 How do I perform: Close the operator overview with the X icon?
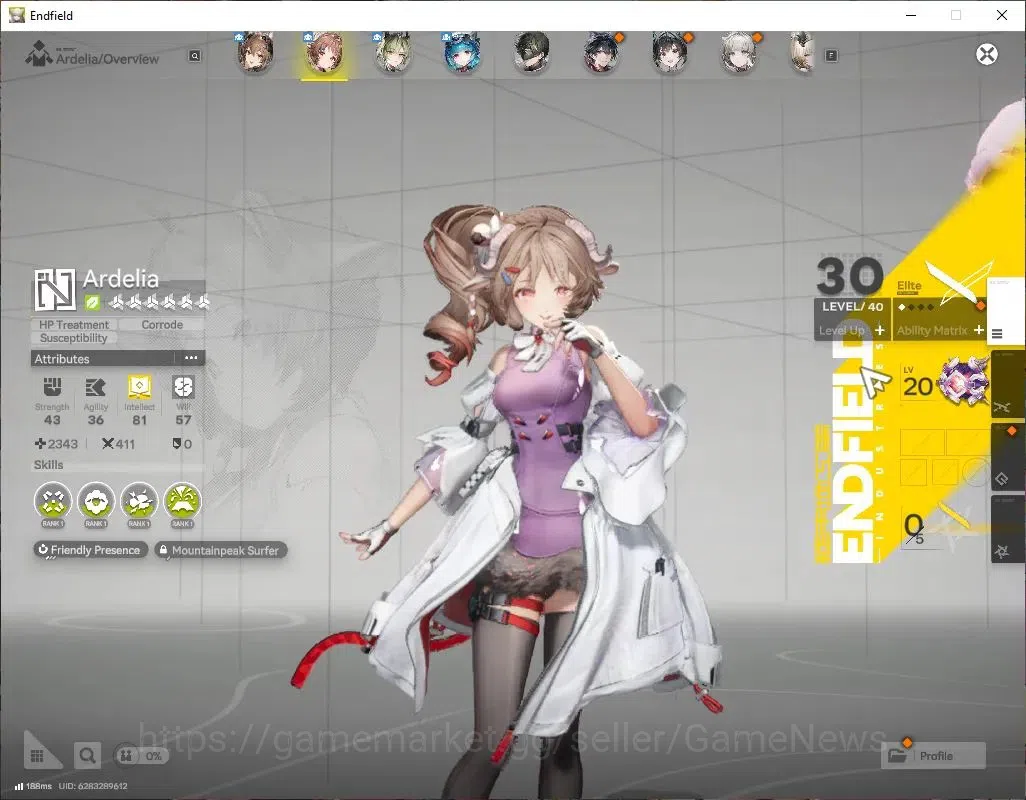click(987, 54)
